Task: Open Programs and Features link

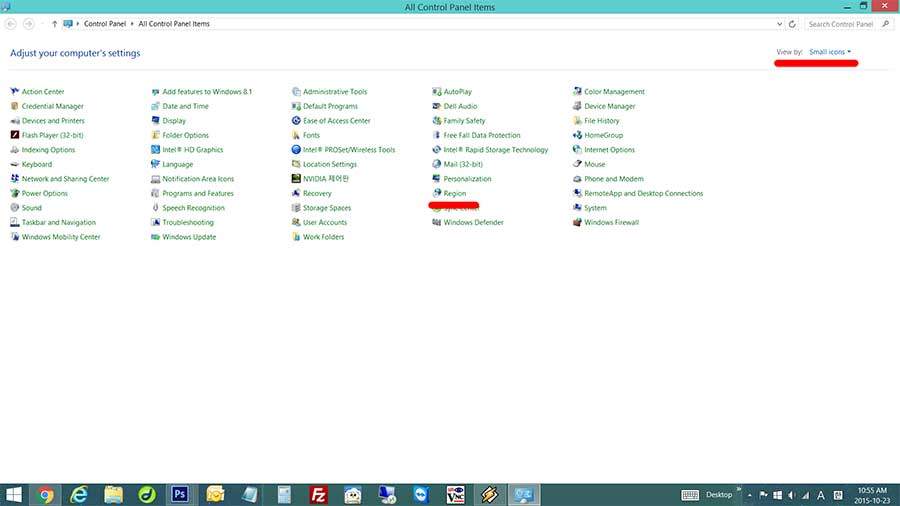Action: tap(197, 193)
